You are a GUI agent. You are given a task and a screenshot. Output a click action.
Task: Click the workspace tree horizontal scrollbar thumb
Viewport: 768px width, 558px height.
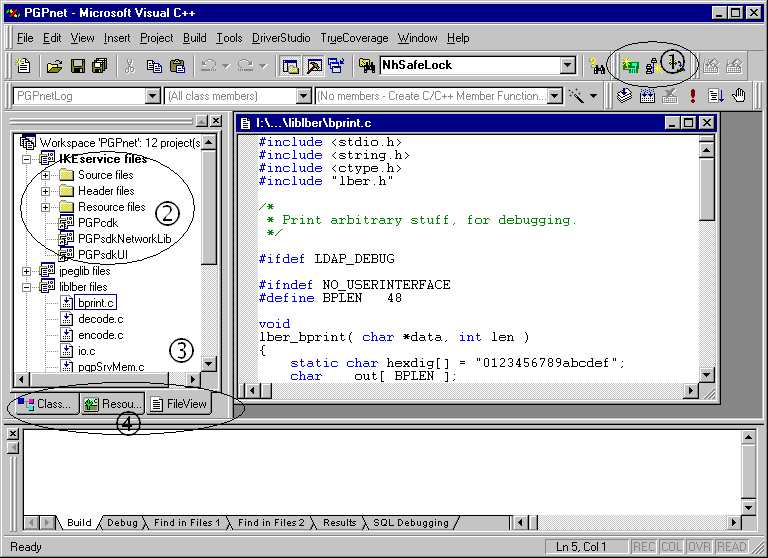point(100,379)
